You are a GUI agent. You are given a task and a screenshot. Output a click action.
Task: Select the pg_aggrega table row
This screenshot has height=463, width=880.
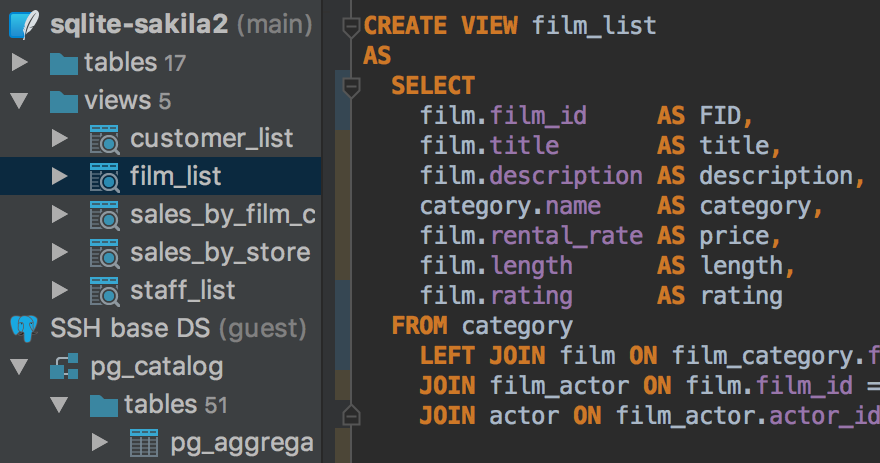(x=161, y=442)
